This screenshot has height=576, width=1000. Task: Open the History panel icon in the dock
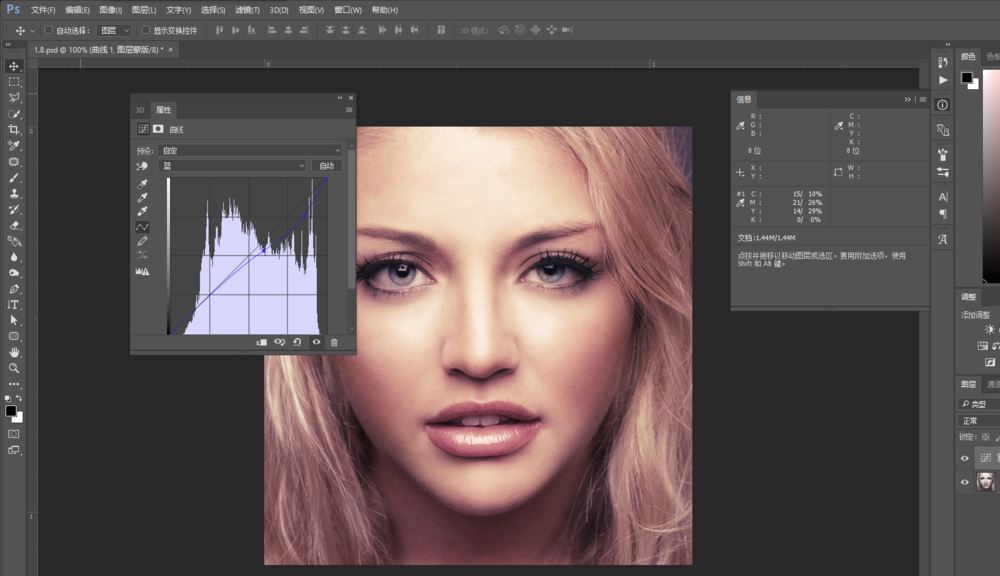click(943, 62)
